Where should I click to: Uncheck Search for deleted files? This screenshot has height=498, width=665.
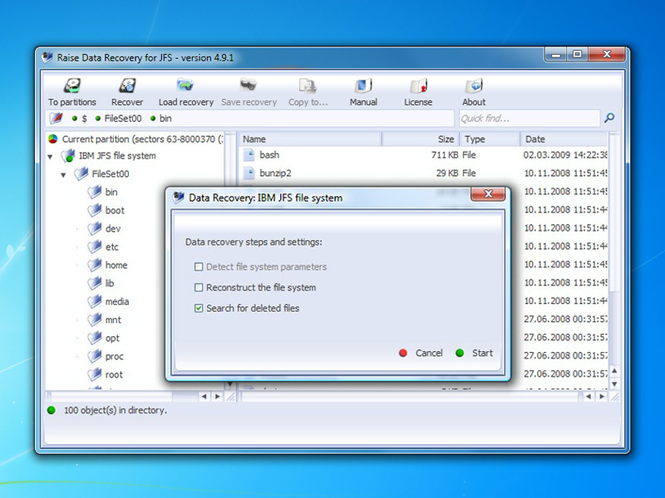point(198,308)
